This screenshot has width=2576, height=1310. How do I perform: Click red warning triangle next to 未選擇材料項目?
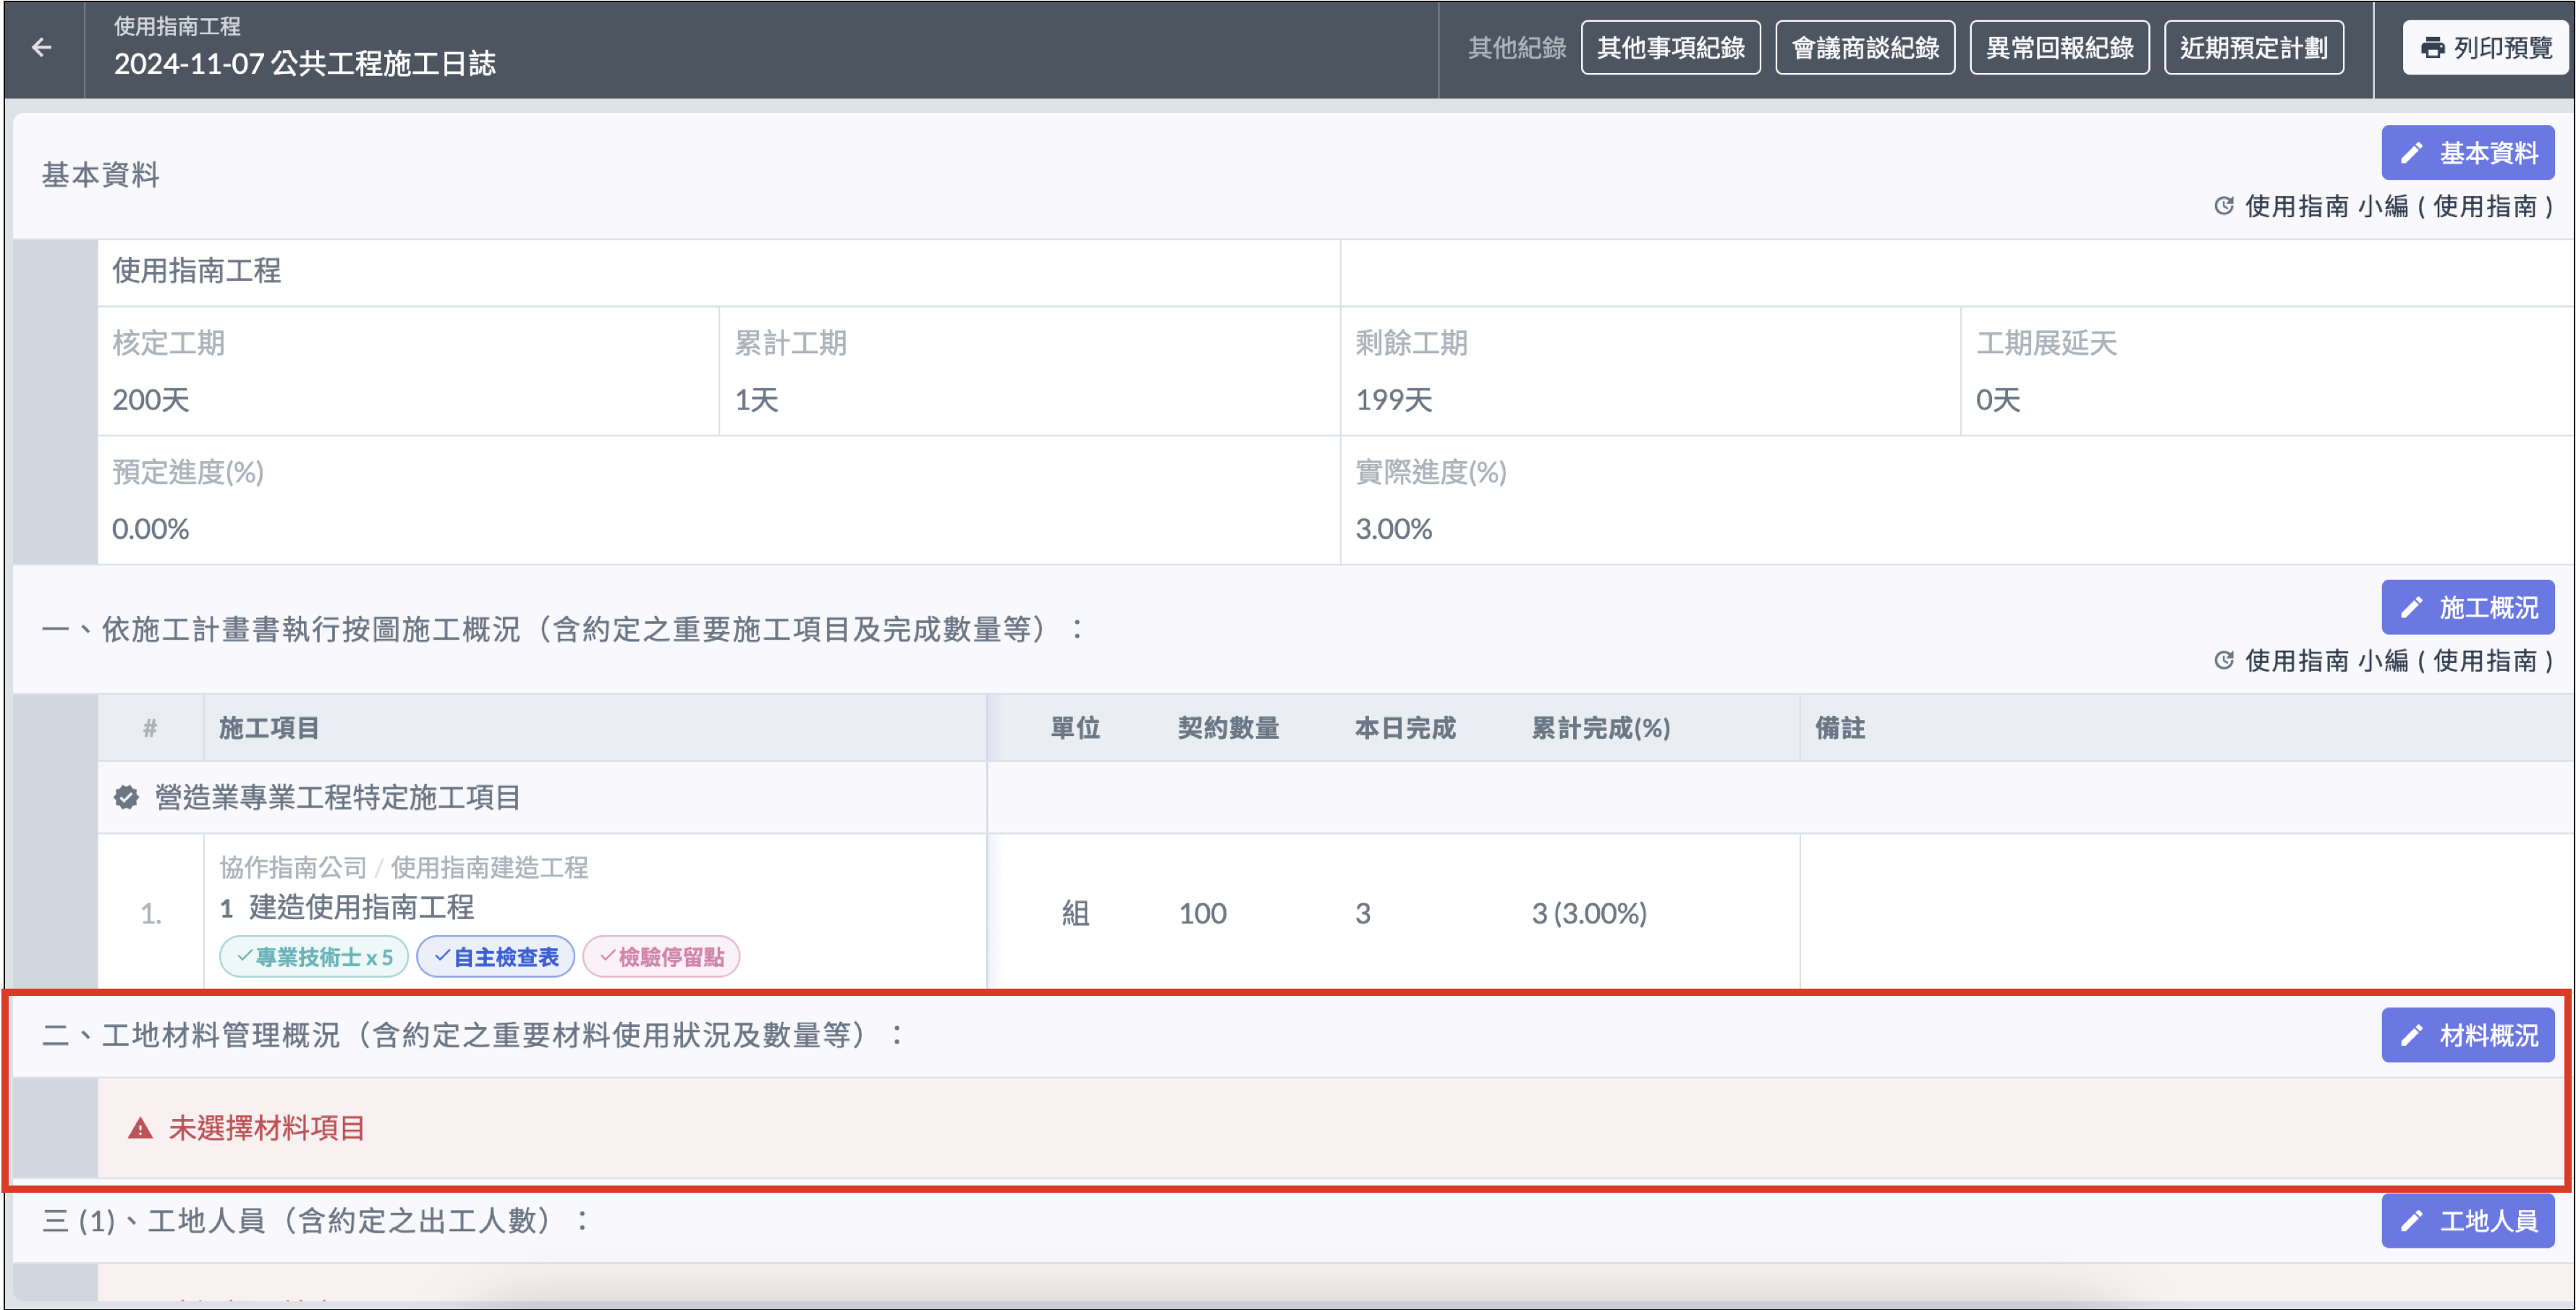click(140, 1129)
